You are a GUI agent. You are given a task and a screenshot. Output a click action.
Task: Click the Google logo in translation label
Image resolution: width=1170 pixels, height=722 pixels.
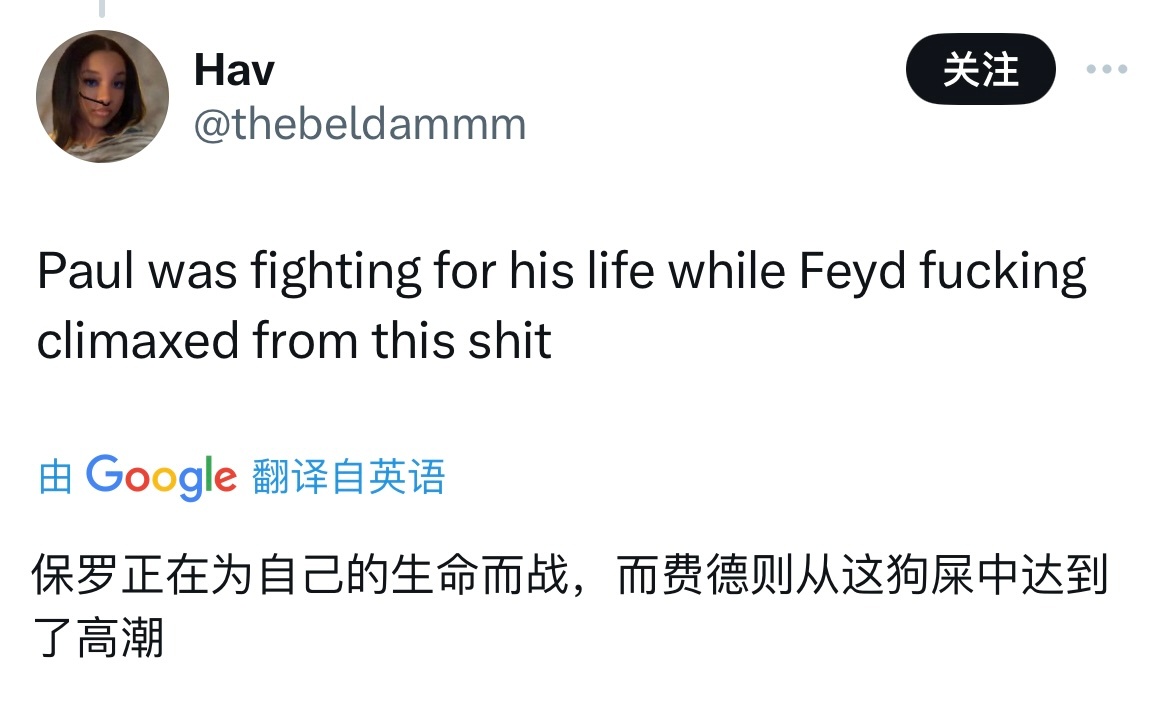pyautogui.click(x=161, y=477)
